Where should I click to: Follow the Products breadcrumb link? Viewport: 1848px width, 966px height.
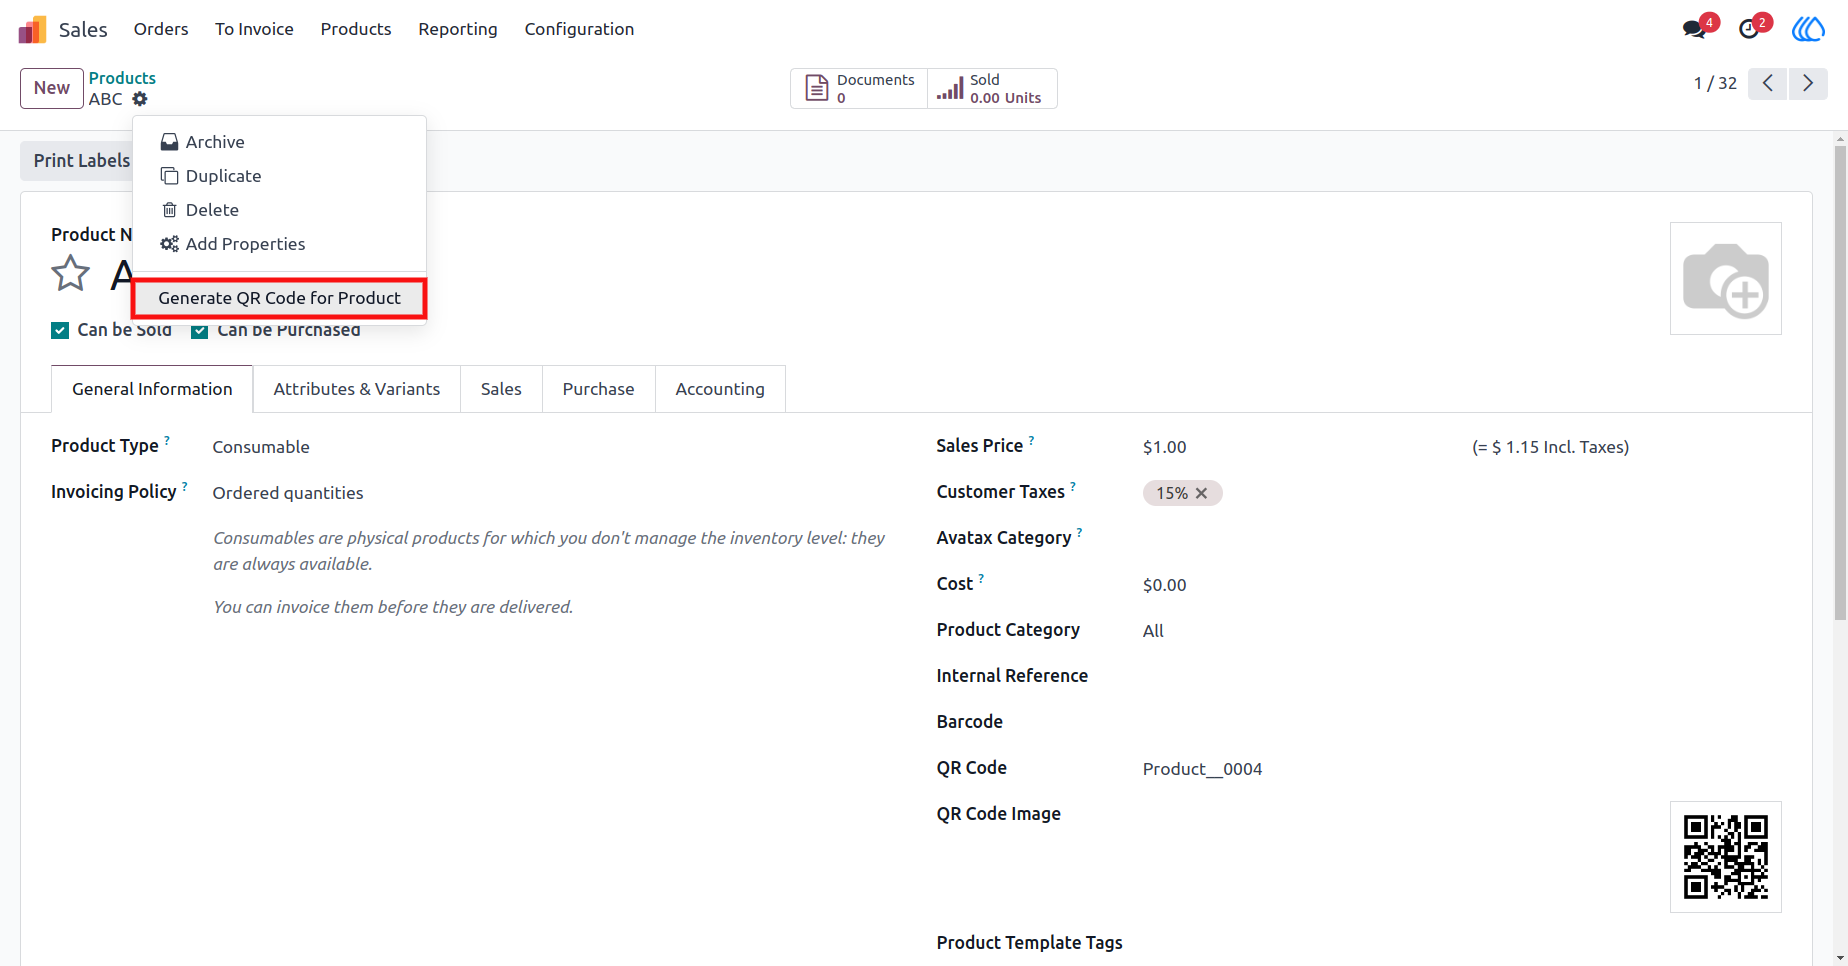point(122,78)
